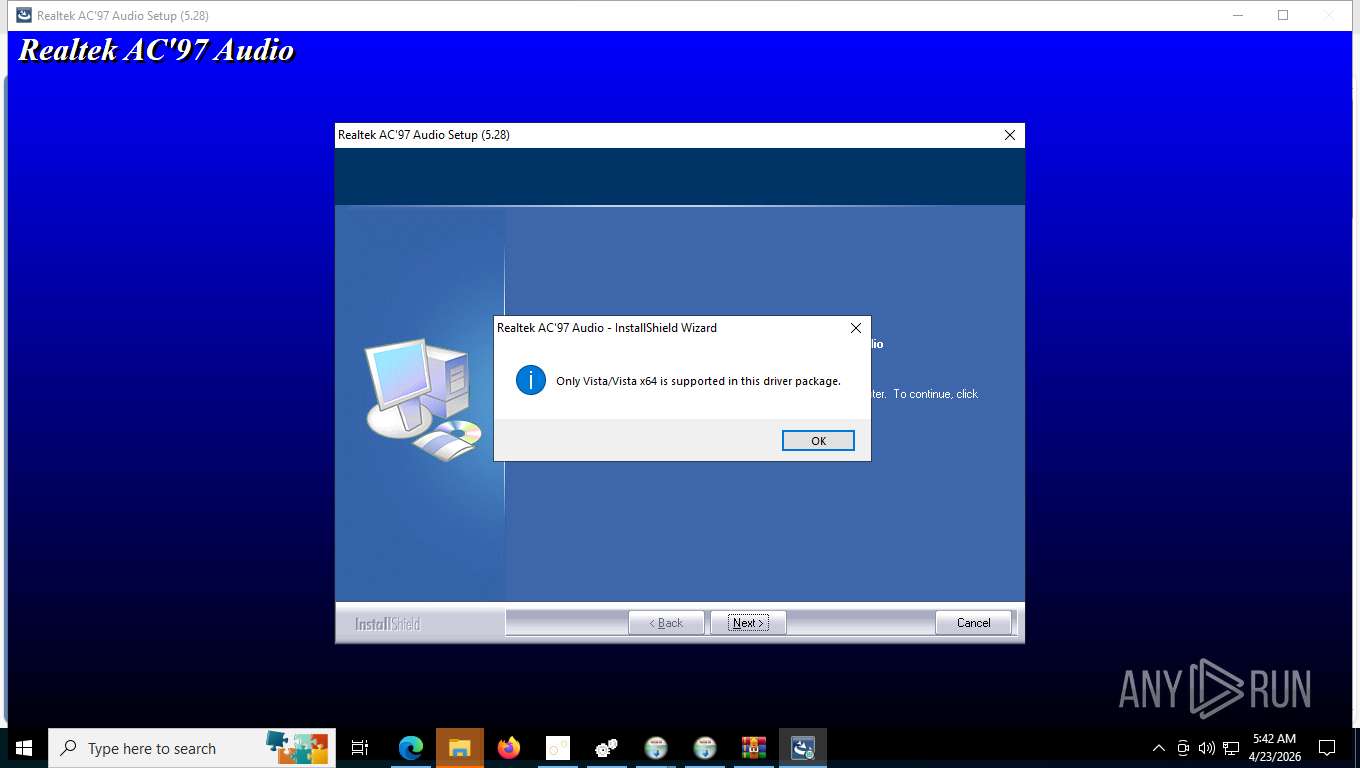Image resolution: width=1360 pixels, height=768 pixels.
Task: Click the search box puzzle highlight image
Action: tap(297, 747)
